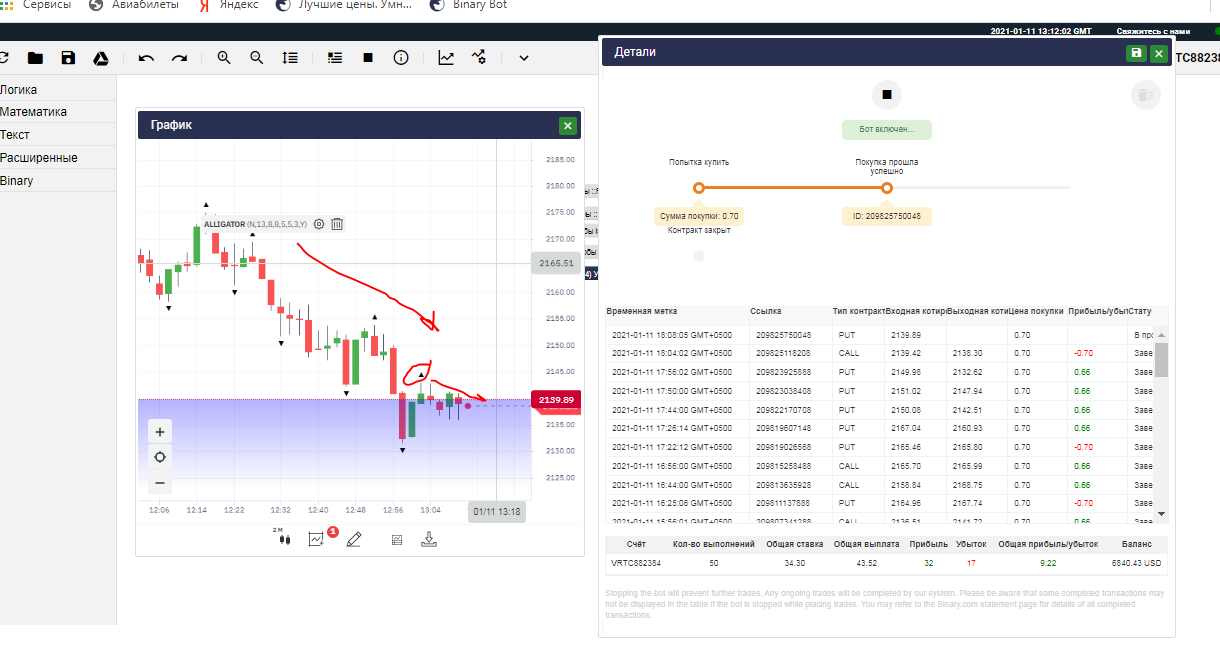The height and width of the screenshot is (647, 1220).
Task: Open chart templates icon
Action: [x=396, y=539]
